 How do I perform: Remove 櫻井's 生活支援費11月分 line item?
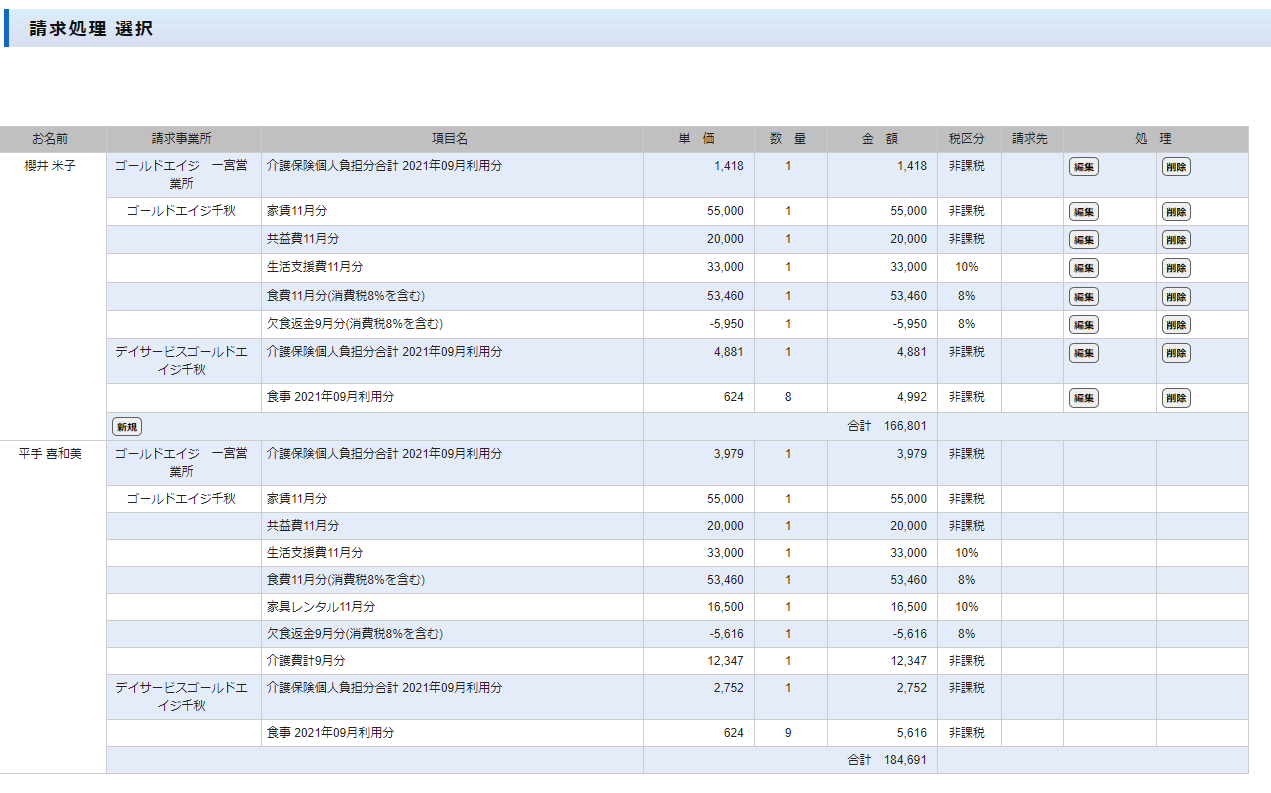(1175, 268)
